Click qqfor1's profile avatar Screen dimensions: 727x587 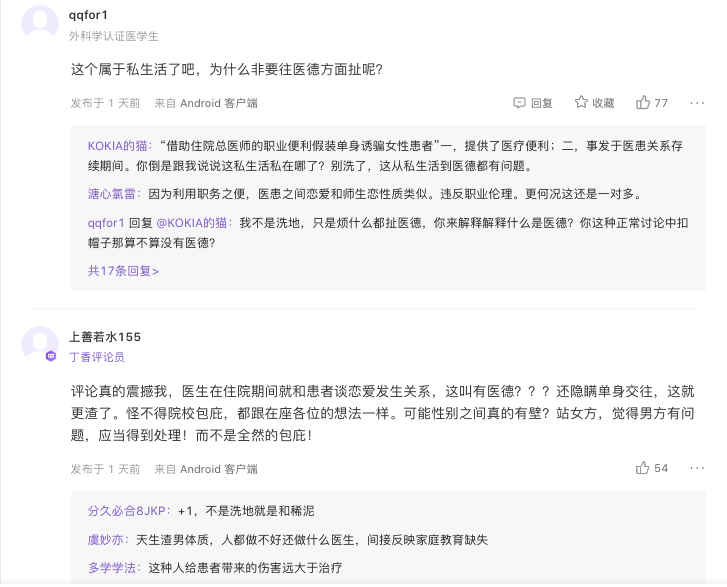[40, 22]
